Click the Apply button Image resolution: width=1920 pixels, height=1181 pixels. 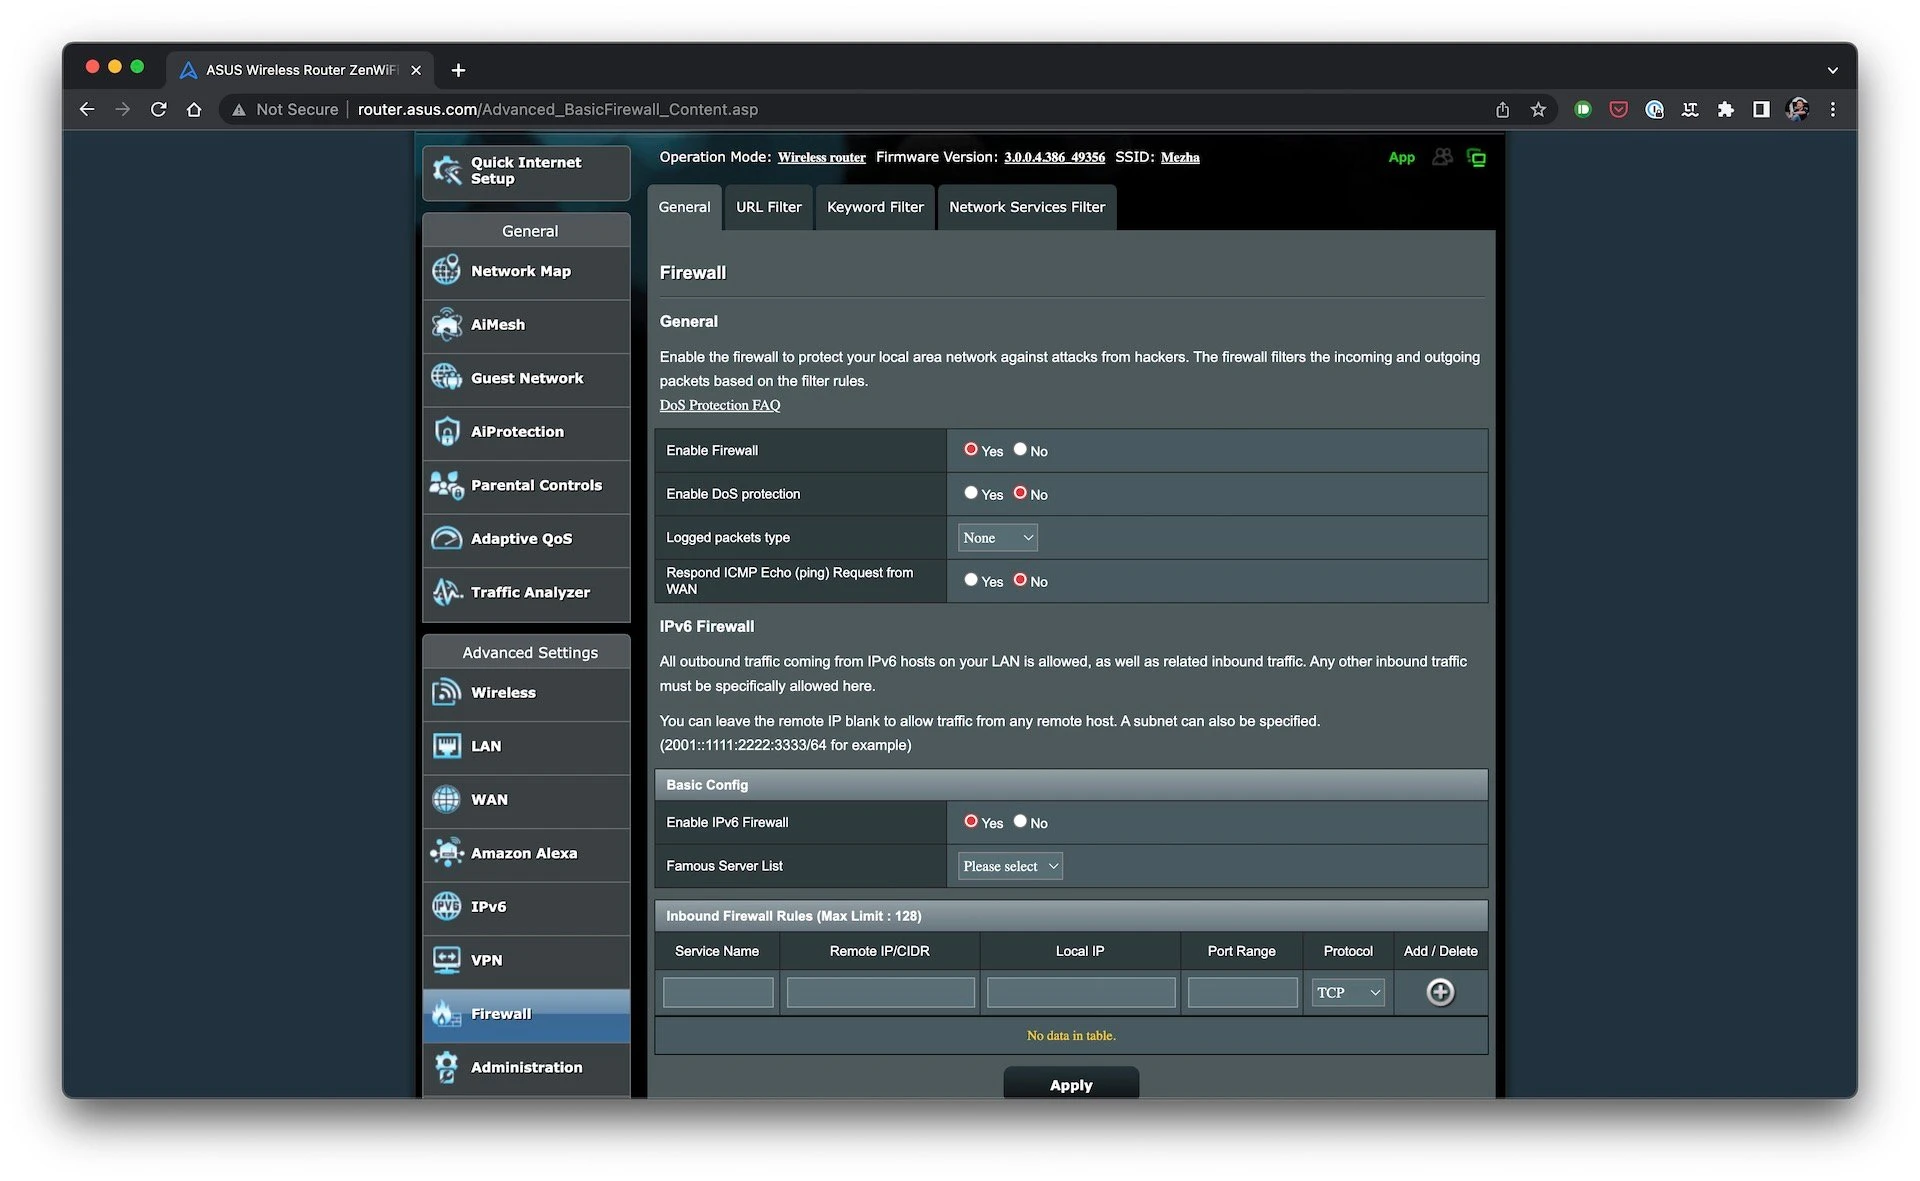[x=1071, y=1084]
